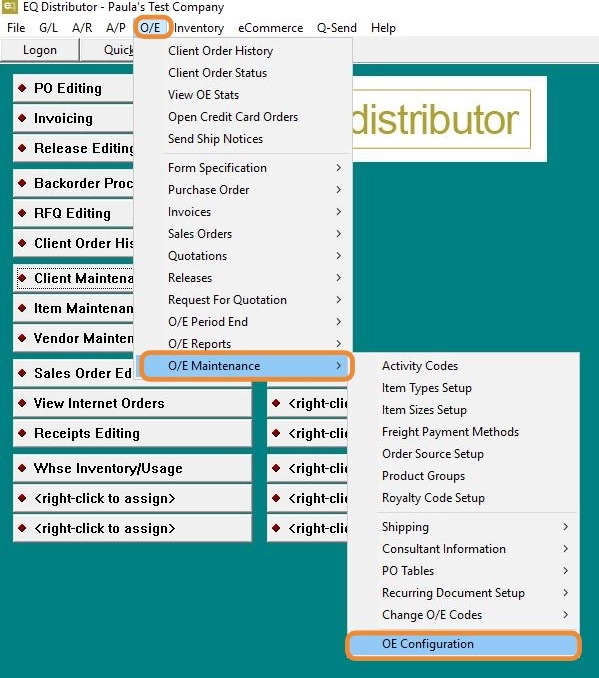Viewport: 599px width, 678px height.
Task: Click the diamond bullet beside PO Editing
Action: pos(22,88)
